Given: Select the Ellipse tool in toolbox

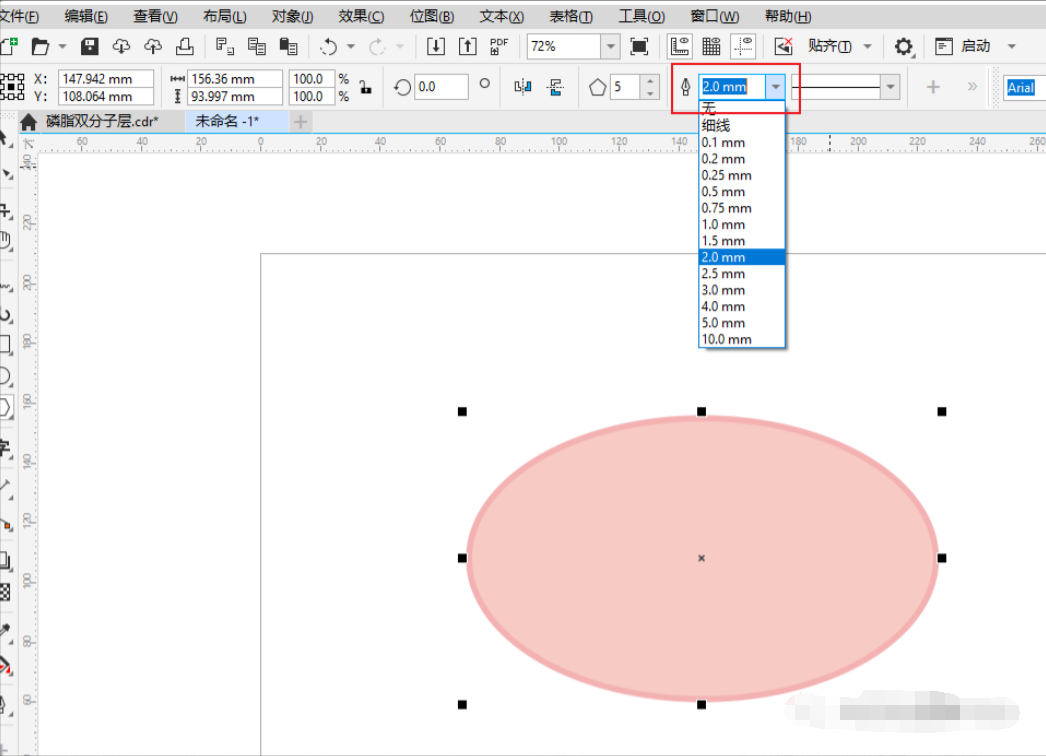Looking at the screenshot, I should 5,376.
